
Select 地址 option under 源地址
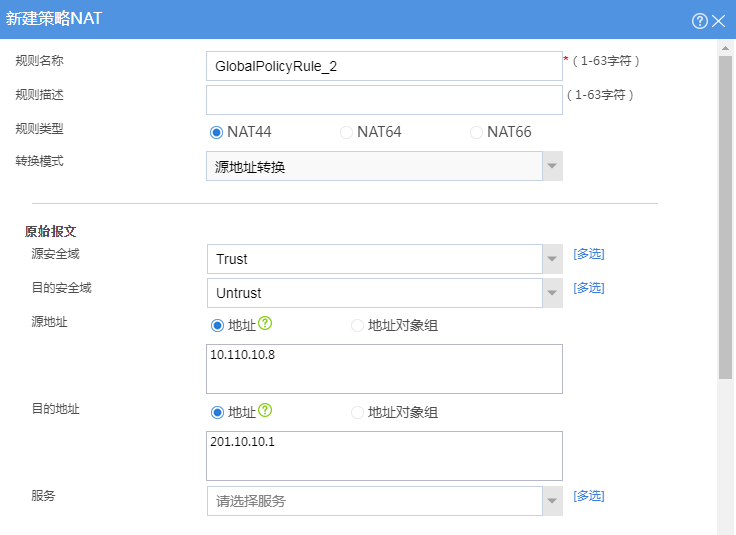point(216,325)
